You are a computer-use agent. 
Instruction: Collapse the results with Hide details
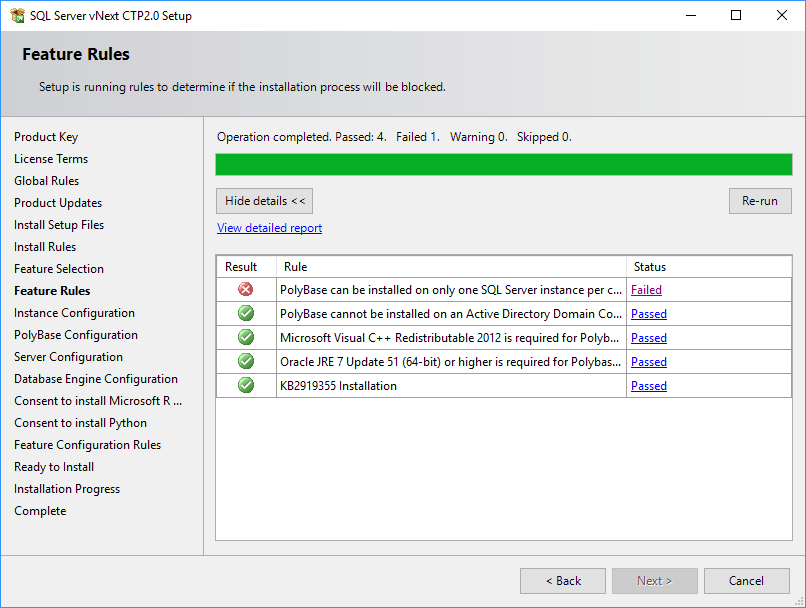[264, 201]
